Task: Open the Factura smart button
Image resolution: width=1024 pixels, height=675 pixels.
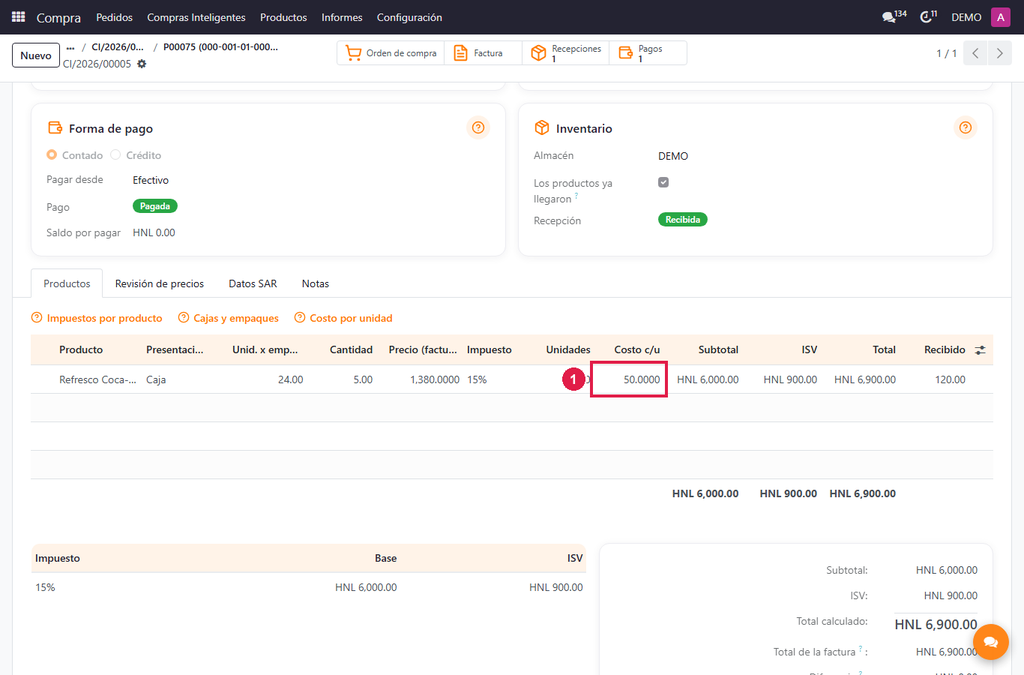Action: (483, 53)
